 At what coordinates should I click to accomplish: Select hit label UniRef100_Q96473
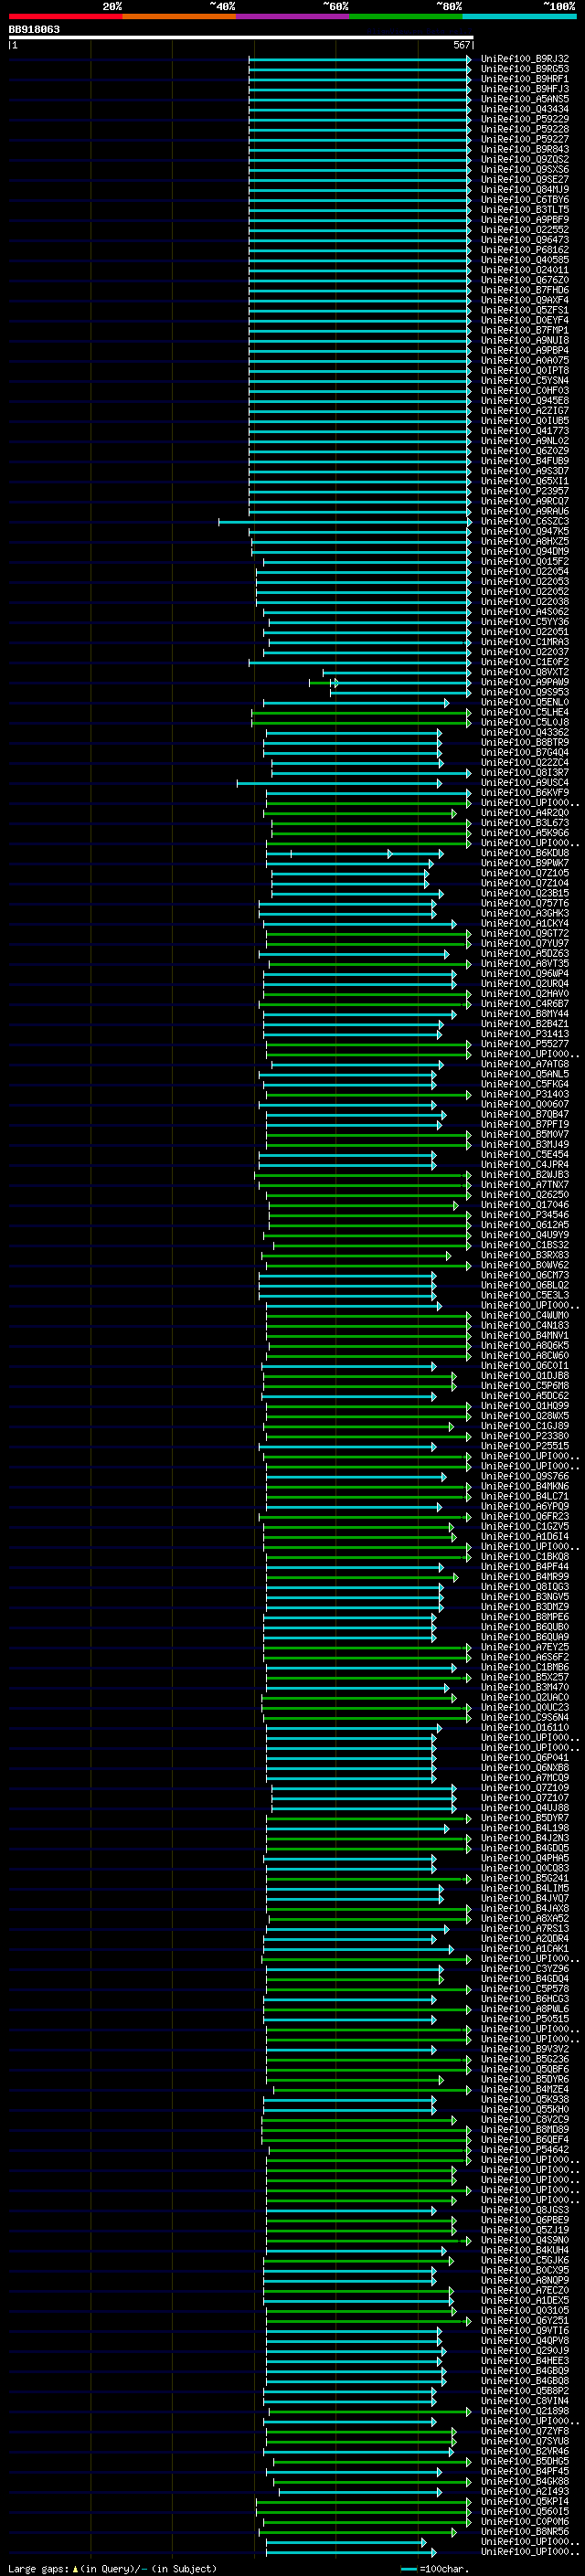point(525,240)
